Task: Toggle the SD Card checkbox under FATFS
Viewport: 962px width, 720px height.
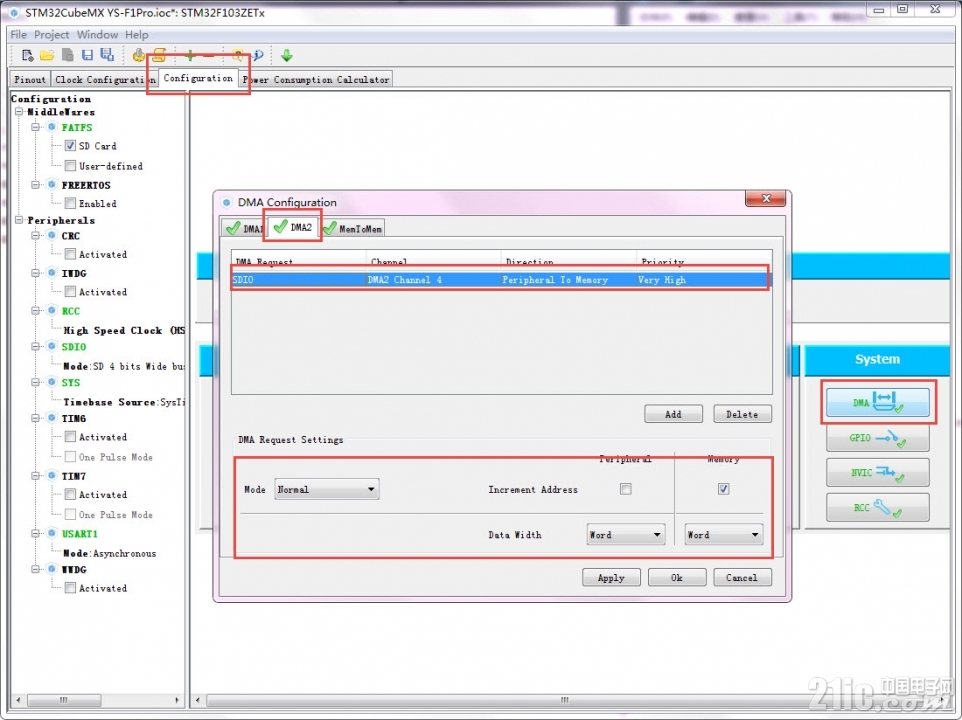Action: click(x=71, y=146)
